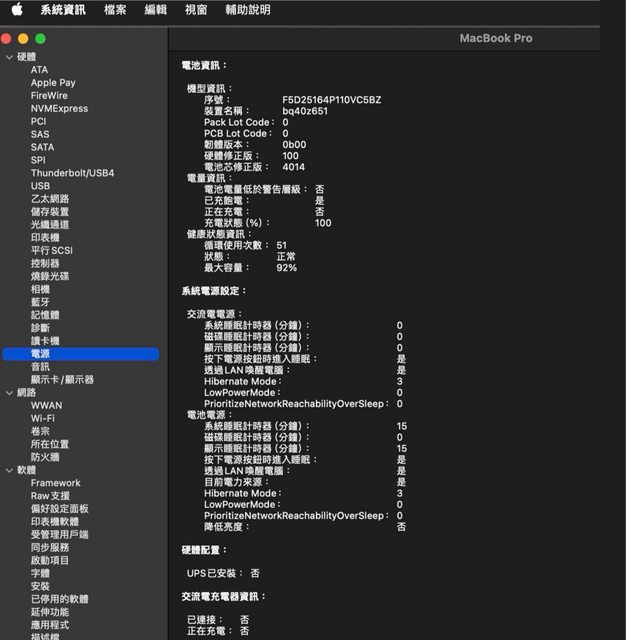Select WWAN under 網路
Screen dimensions: 626x640
pos(47,406)
